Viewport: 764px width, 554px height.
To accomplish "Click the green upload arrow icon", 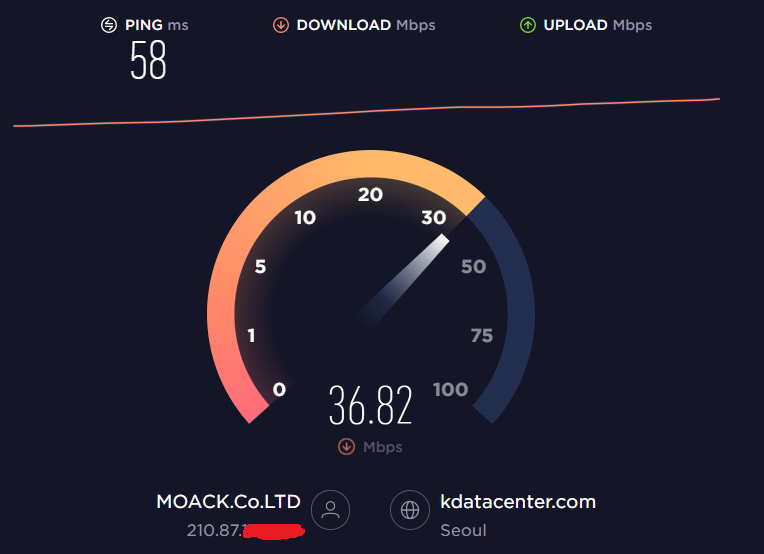I will point(528,25).
